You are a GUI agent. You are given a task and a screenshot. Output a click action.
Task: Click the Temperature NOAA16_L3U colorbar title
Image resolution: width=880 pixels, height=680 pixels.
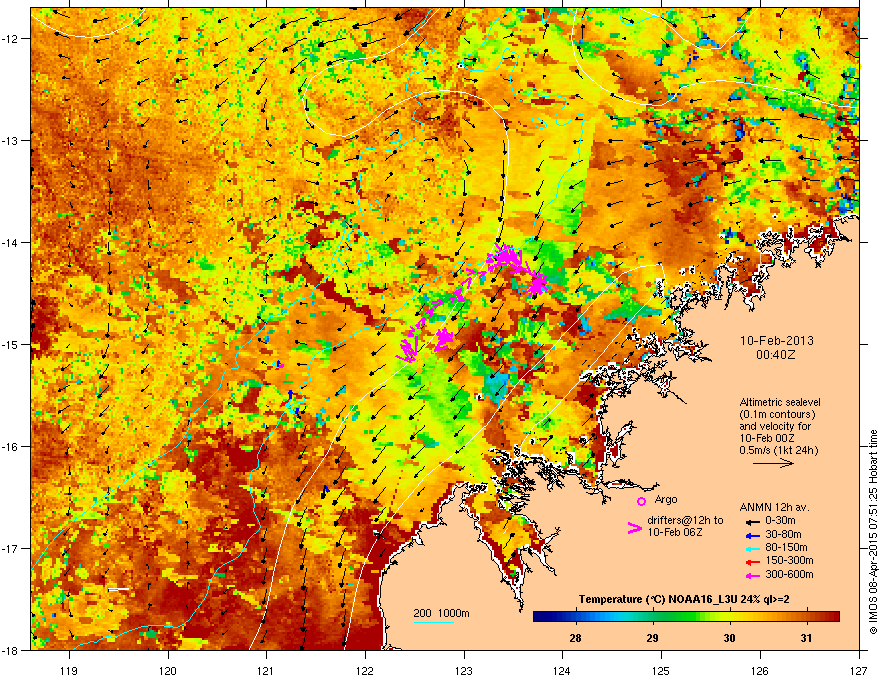(x=684, y=599)
